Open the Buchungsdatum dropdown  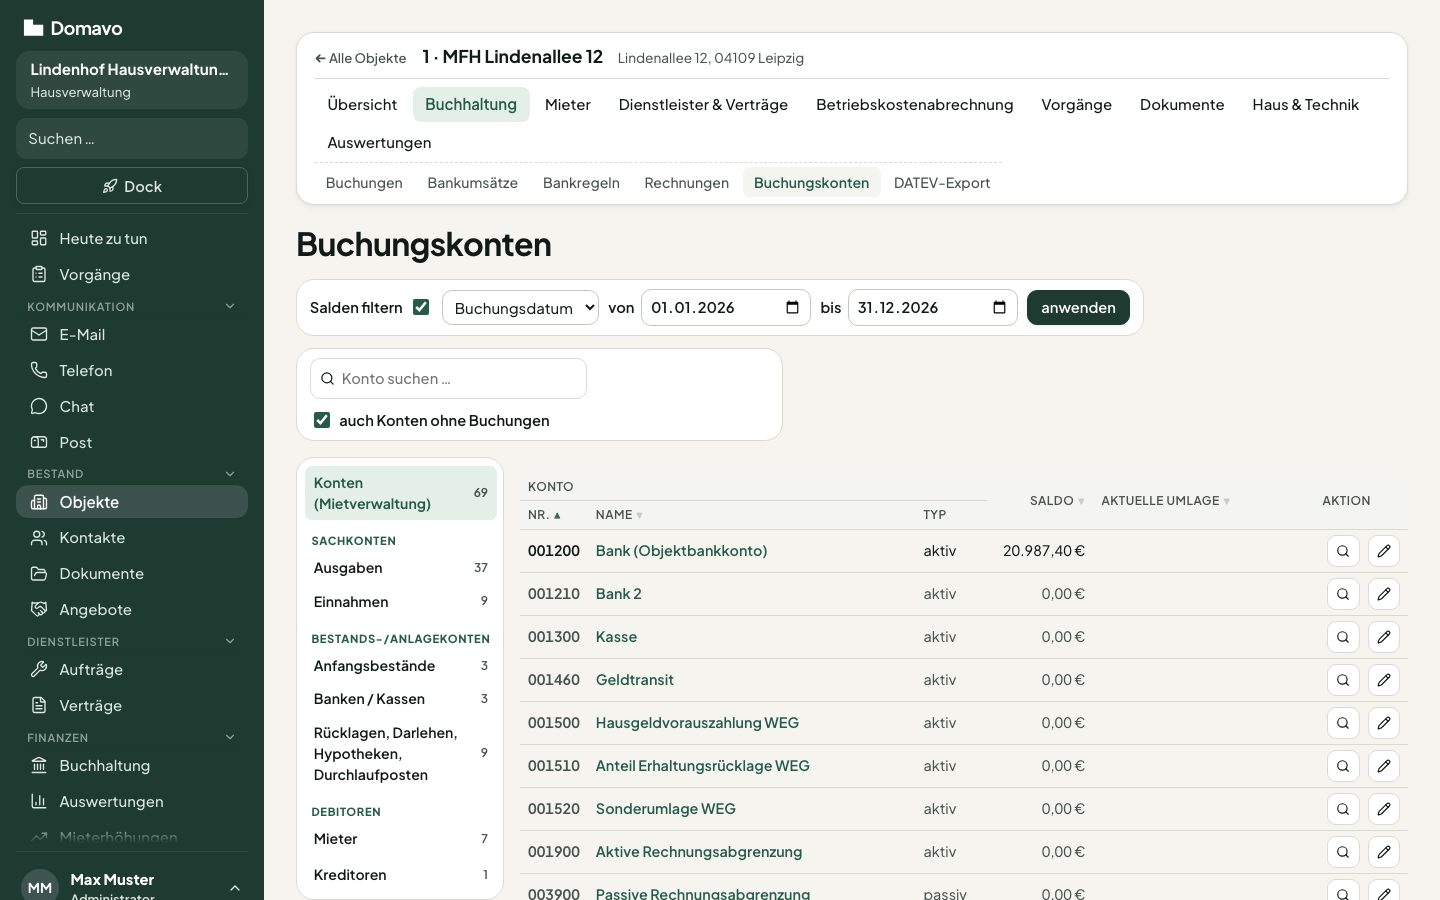click(x=520, y=308)
